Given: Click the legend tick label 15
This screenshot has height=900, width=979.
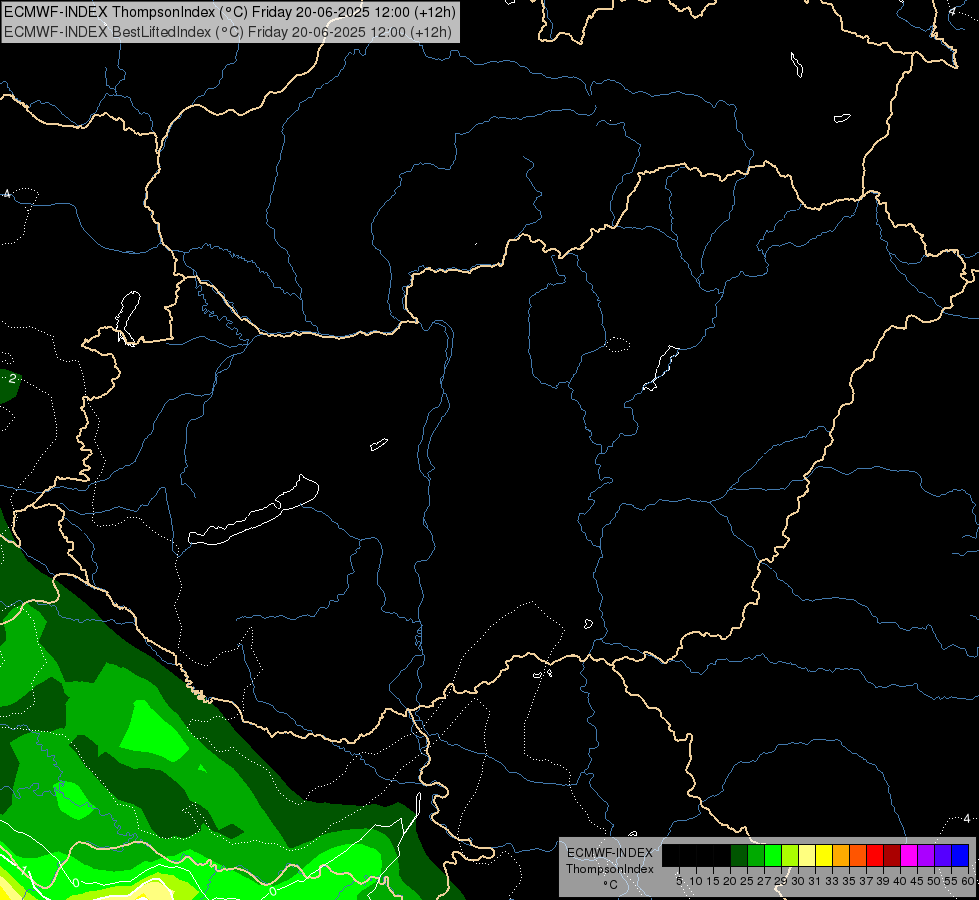Looking at the screenshot, I should tap(713, 881).
